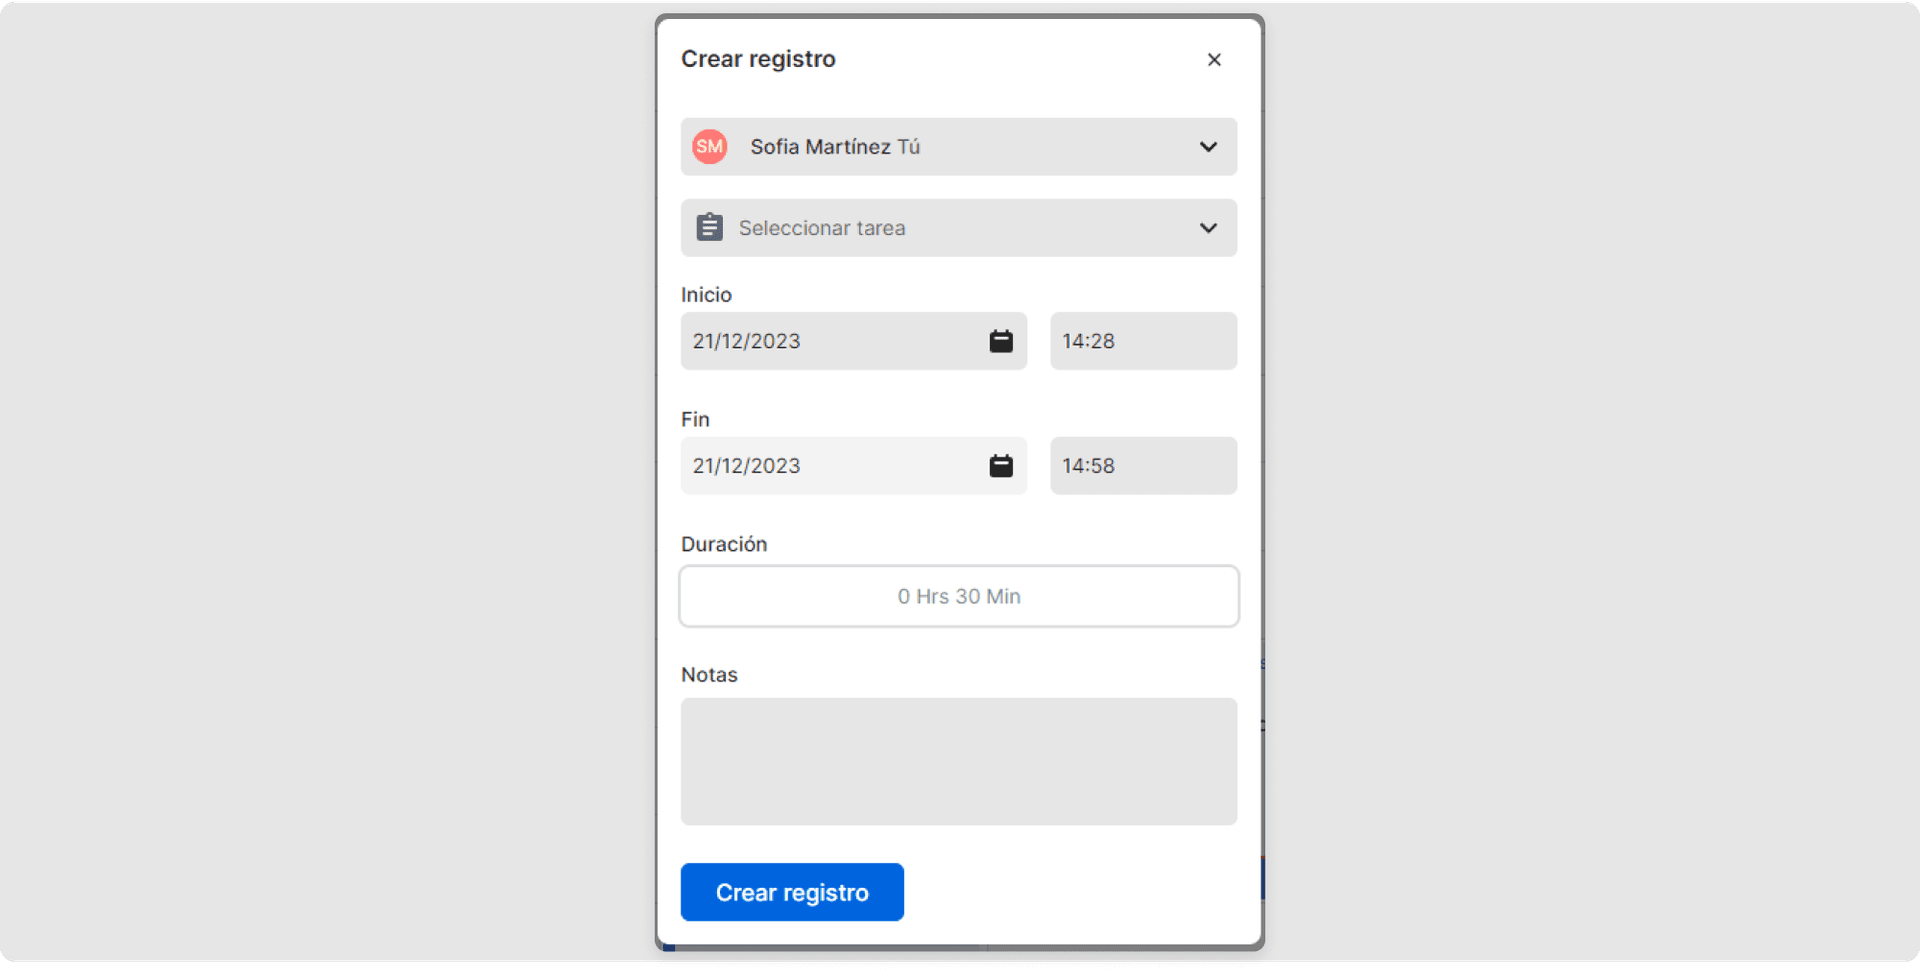Expand the user dropdown chevron

(1208, 147)
